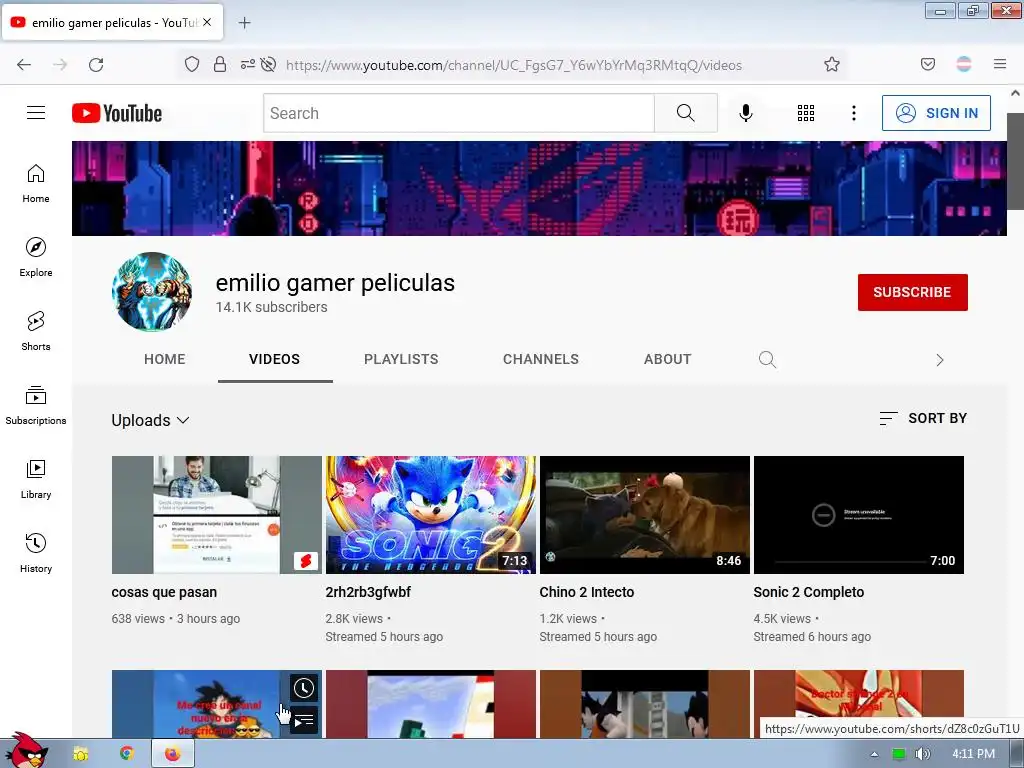Close the emilio gamer peliculas tab
The height and width of the screenshot is (768, 1024).
(x=207, y=22)
